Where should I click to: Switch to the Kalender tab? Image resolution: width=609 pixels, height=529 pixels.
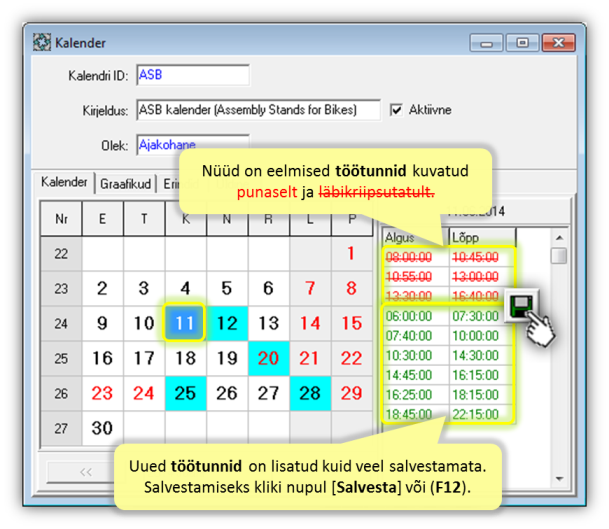64,183
